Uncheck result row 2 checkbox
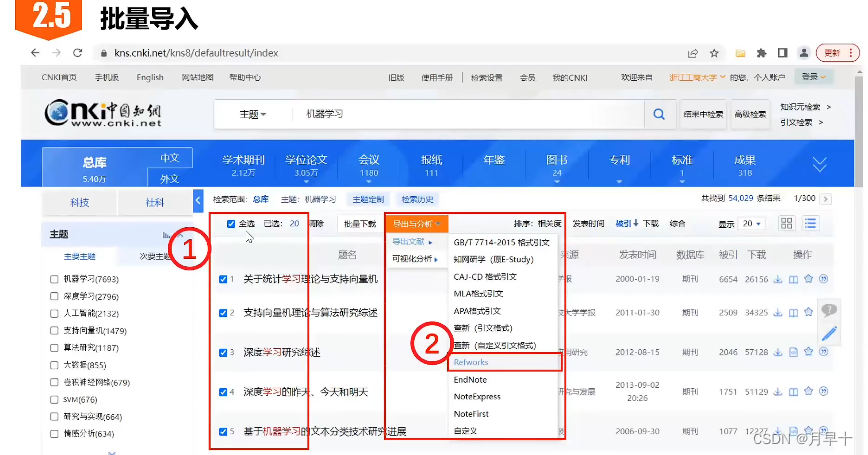The image size is (868, 455). click(223, 313)
